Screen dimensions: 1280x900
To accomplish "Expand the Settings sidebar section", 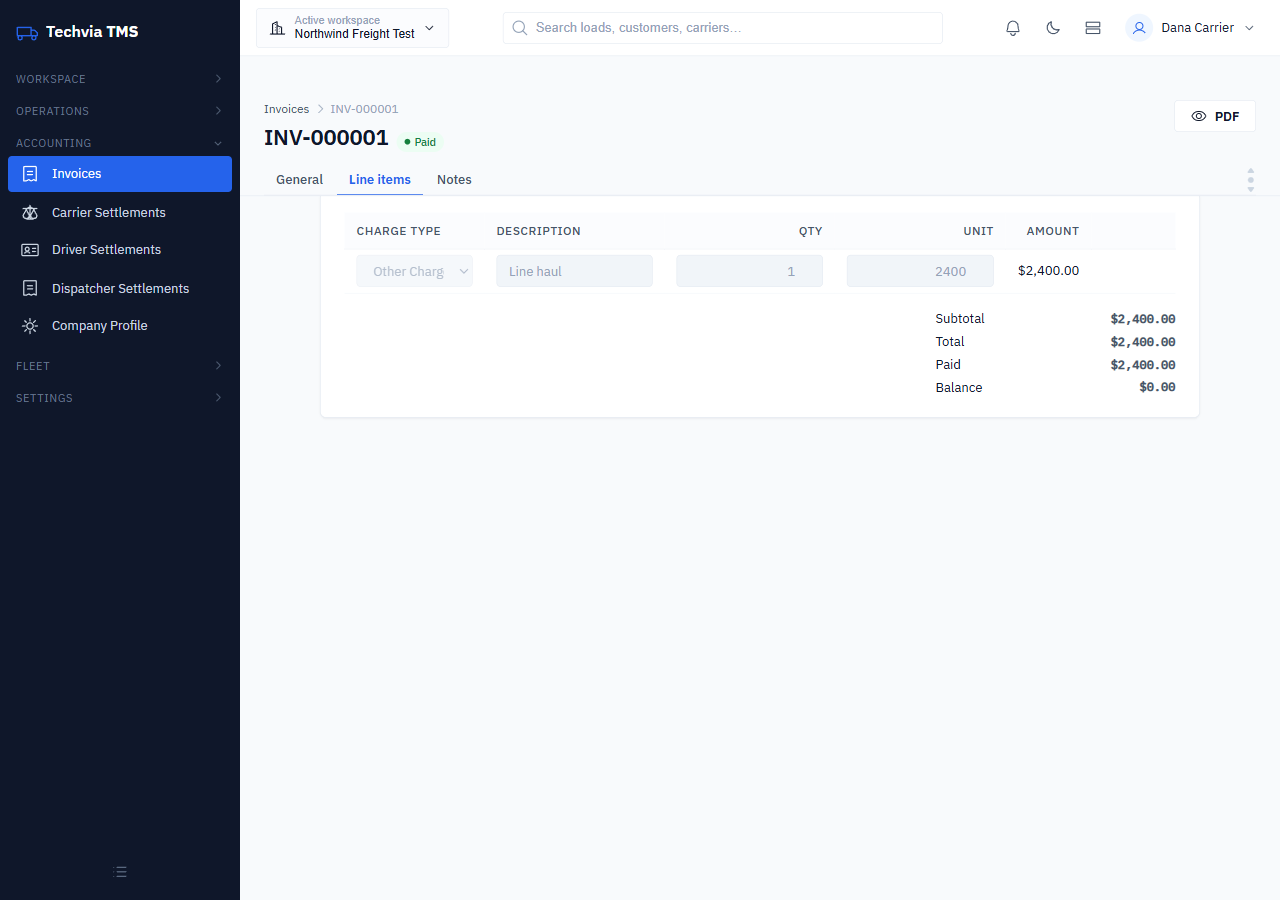I will click(x=120, y=398).
